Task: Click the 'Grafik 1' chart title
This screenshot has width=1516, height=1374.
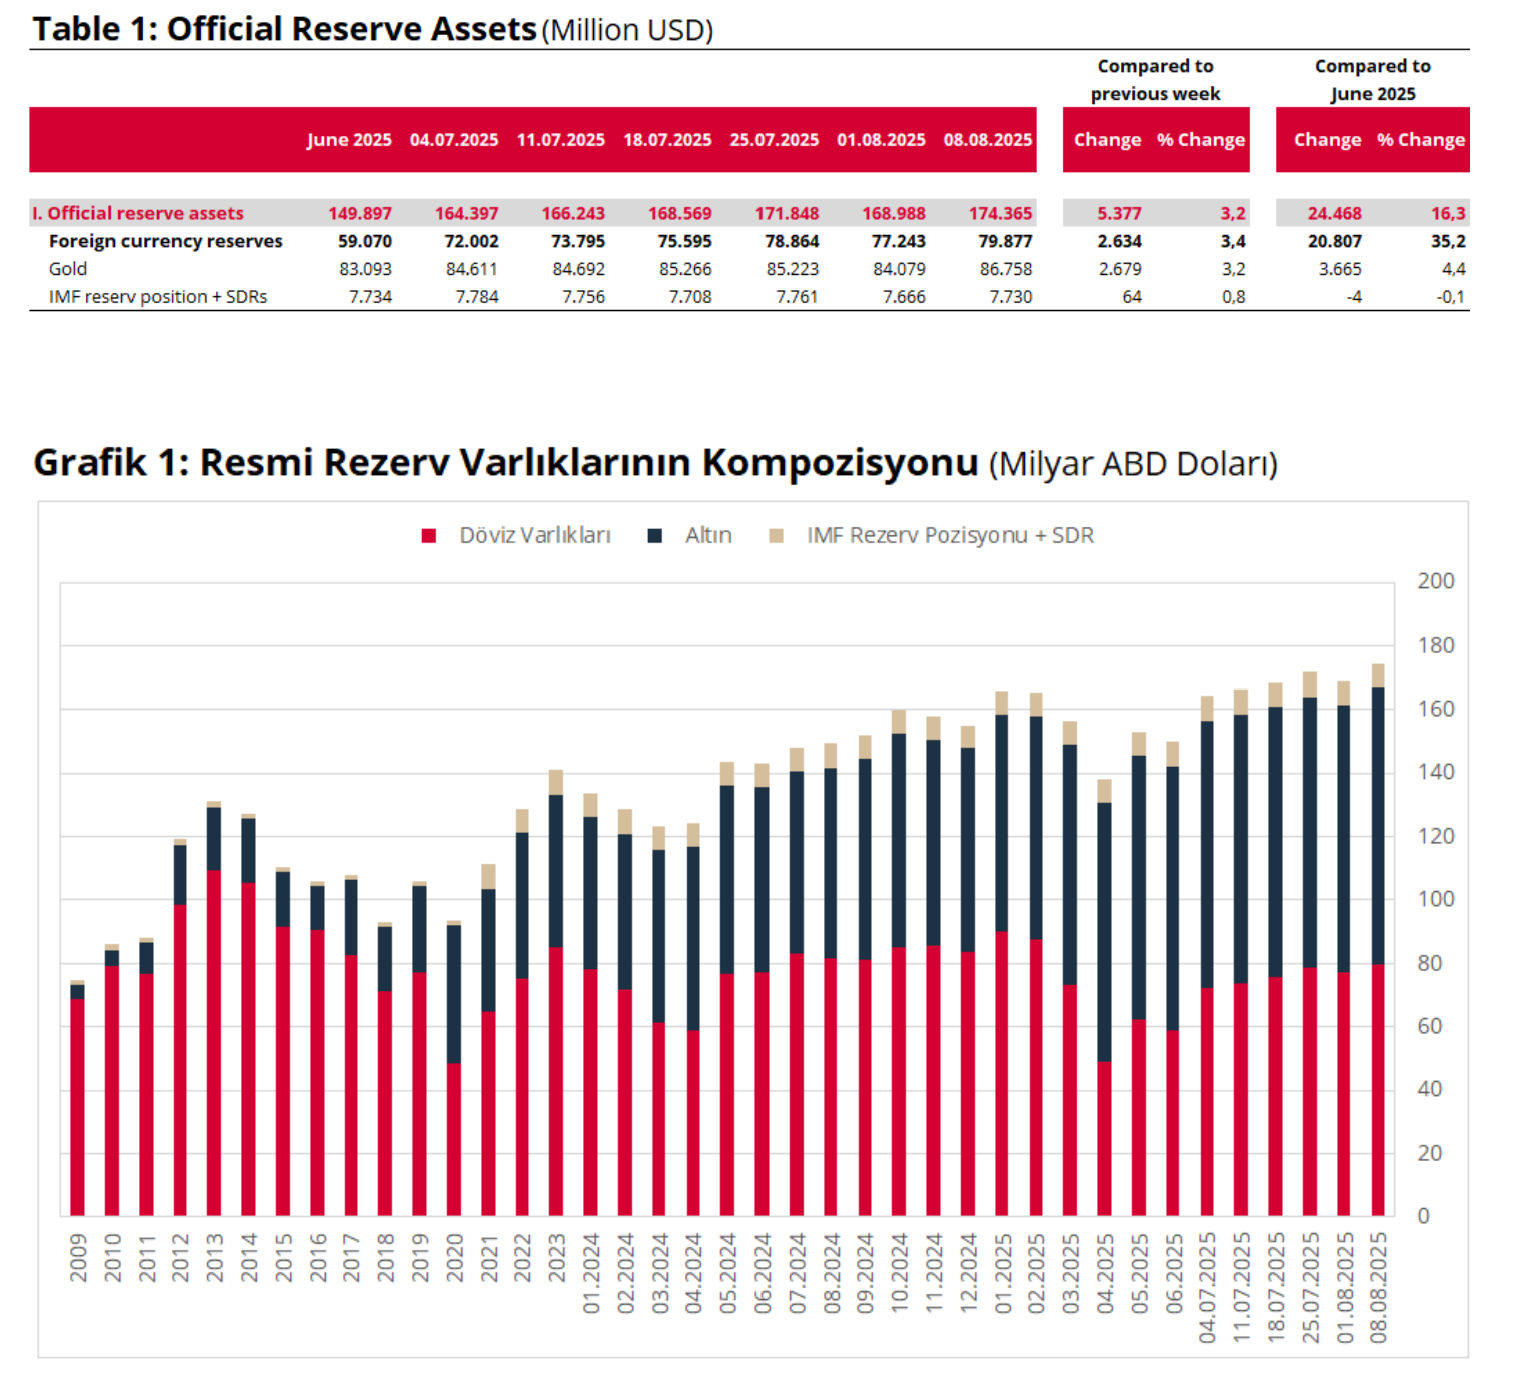Action: point(505,463)
